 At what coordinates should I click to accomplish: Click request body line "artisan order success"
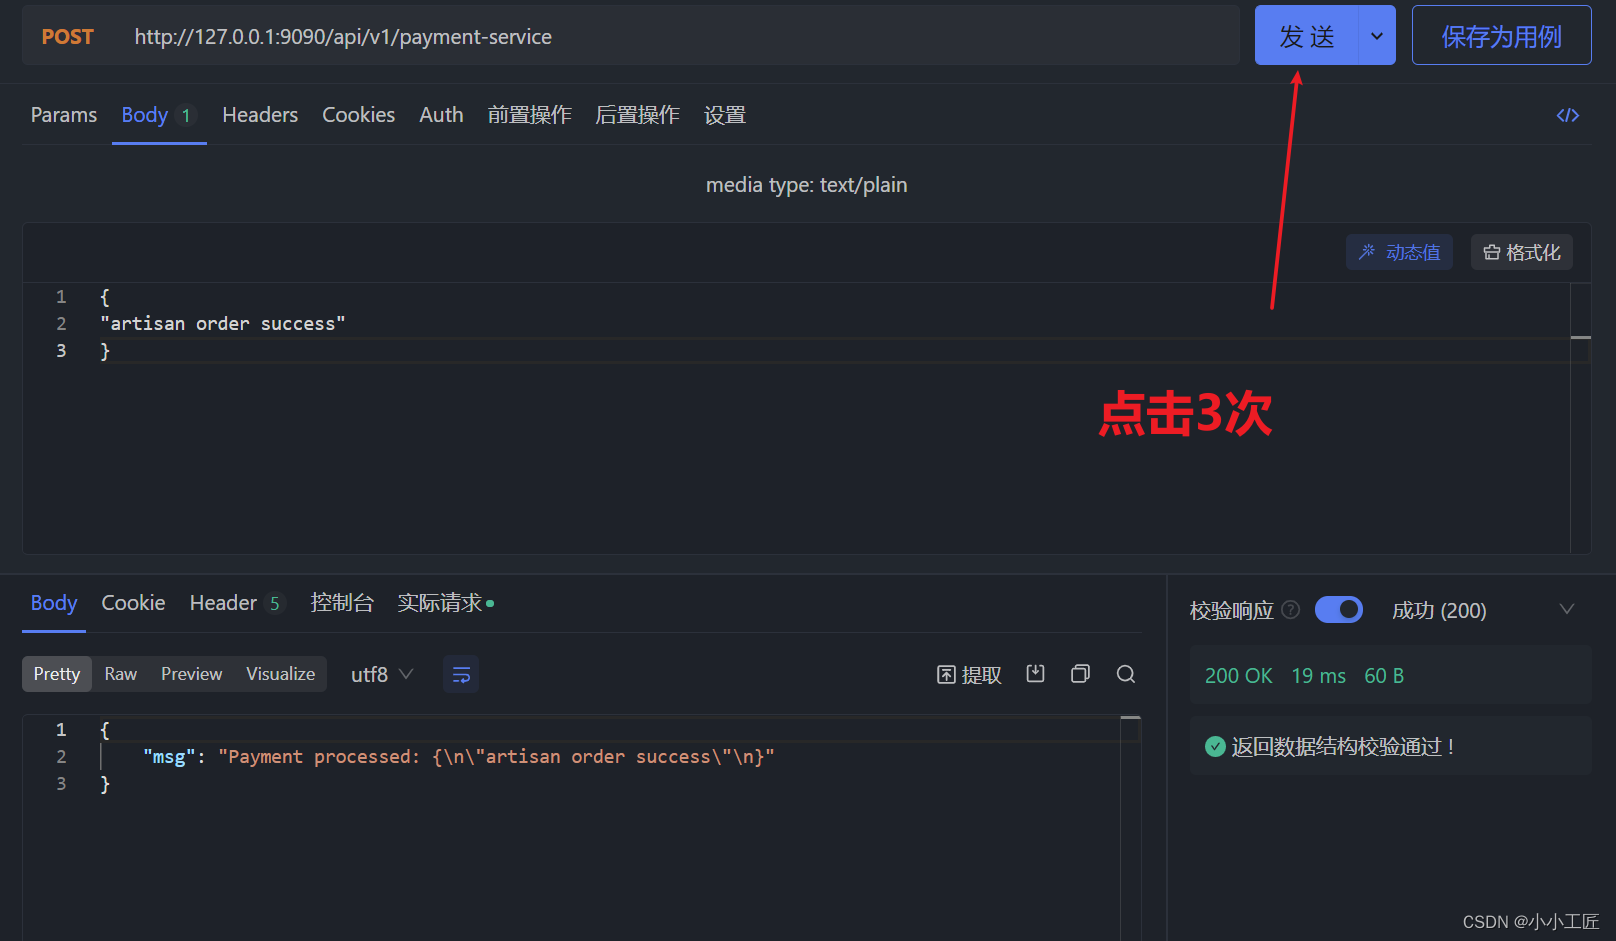click(222, 323)
